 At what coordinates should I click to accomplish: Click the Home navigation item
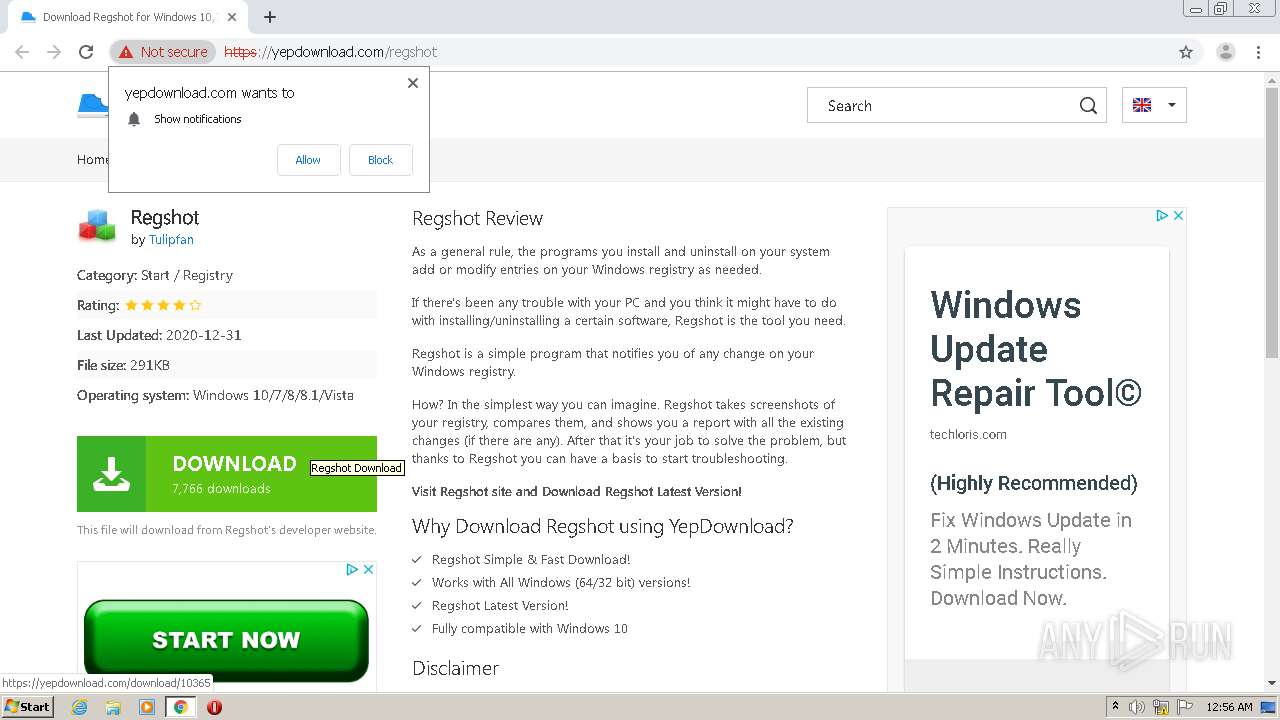(93, 160)
